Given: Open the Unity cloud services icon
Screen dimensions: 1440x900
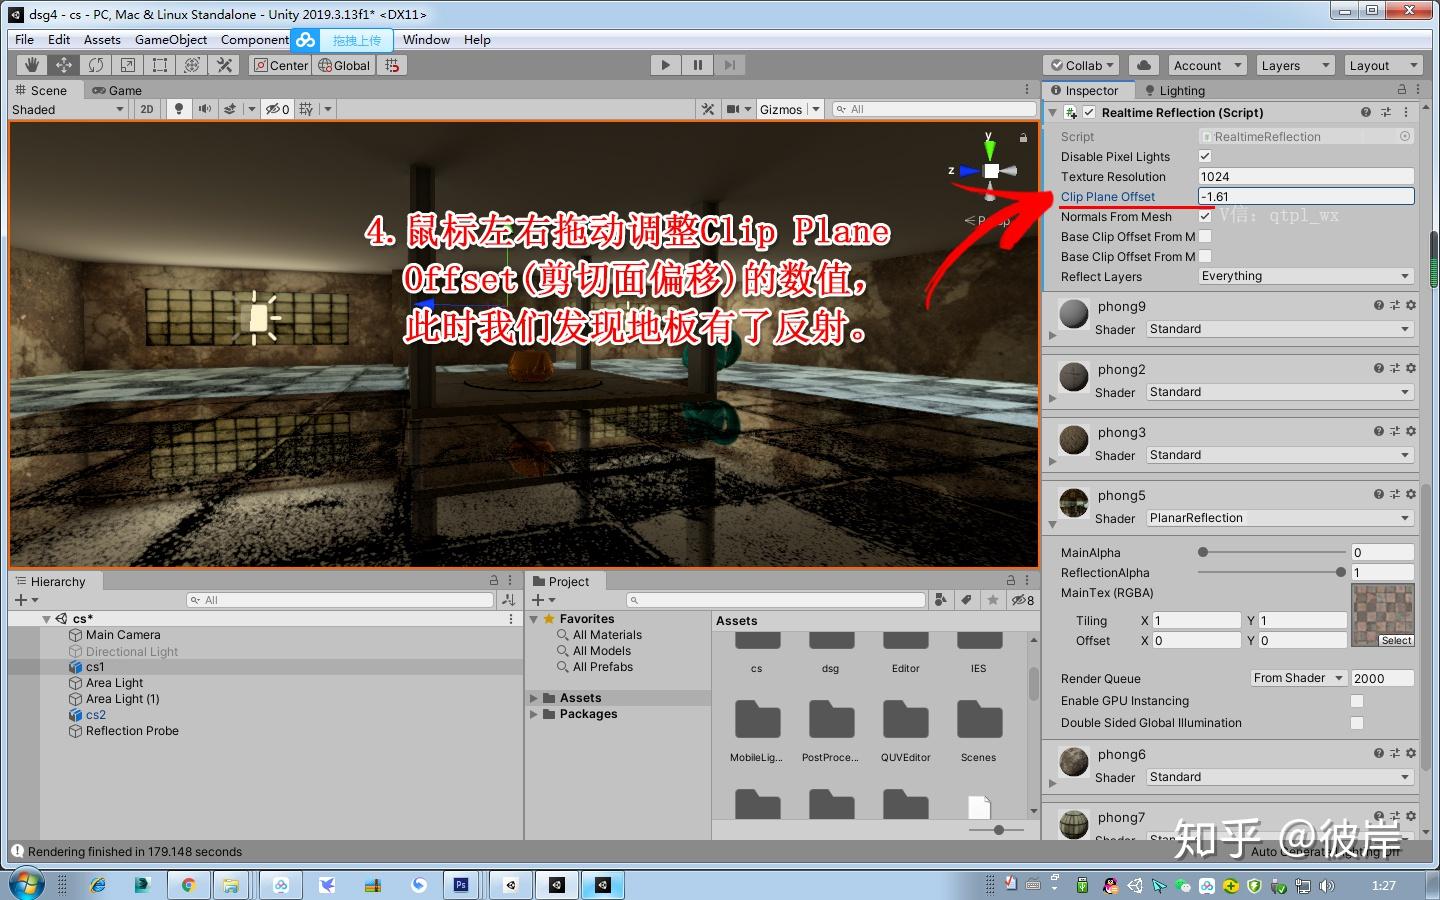Looking at the screenshot, I should tap(1143, 64).
